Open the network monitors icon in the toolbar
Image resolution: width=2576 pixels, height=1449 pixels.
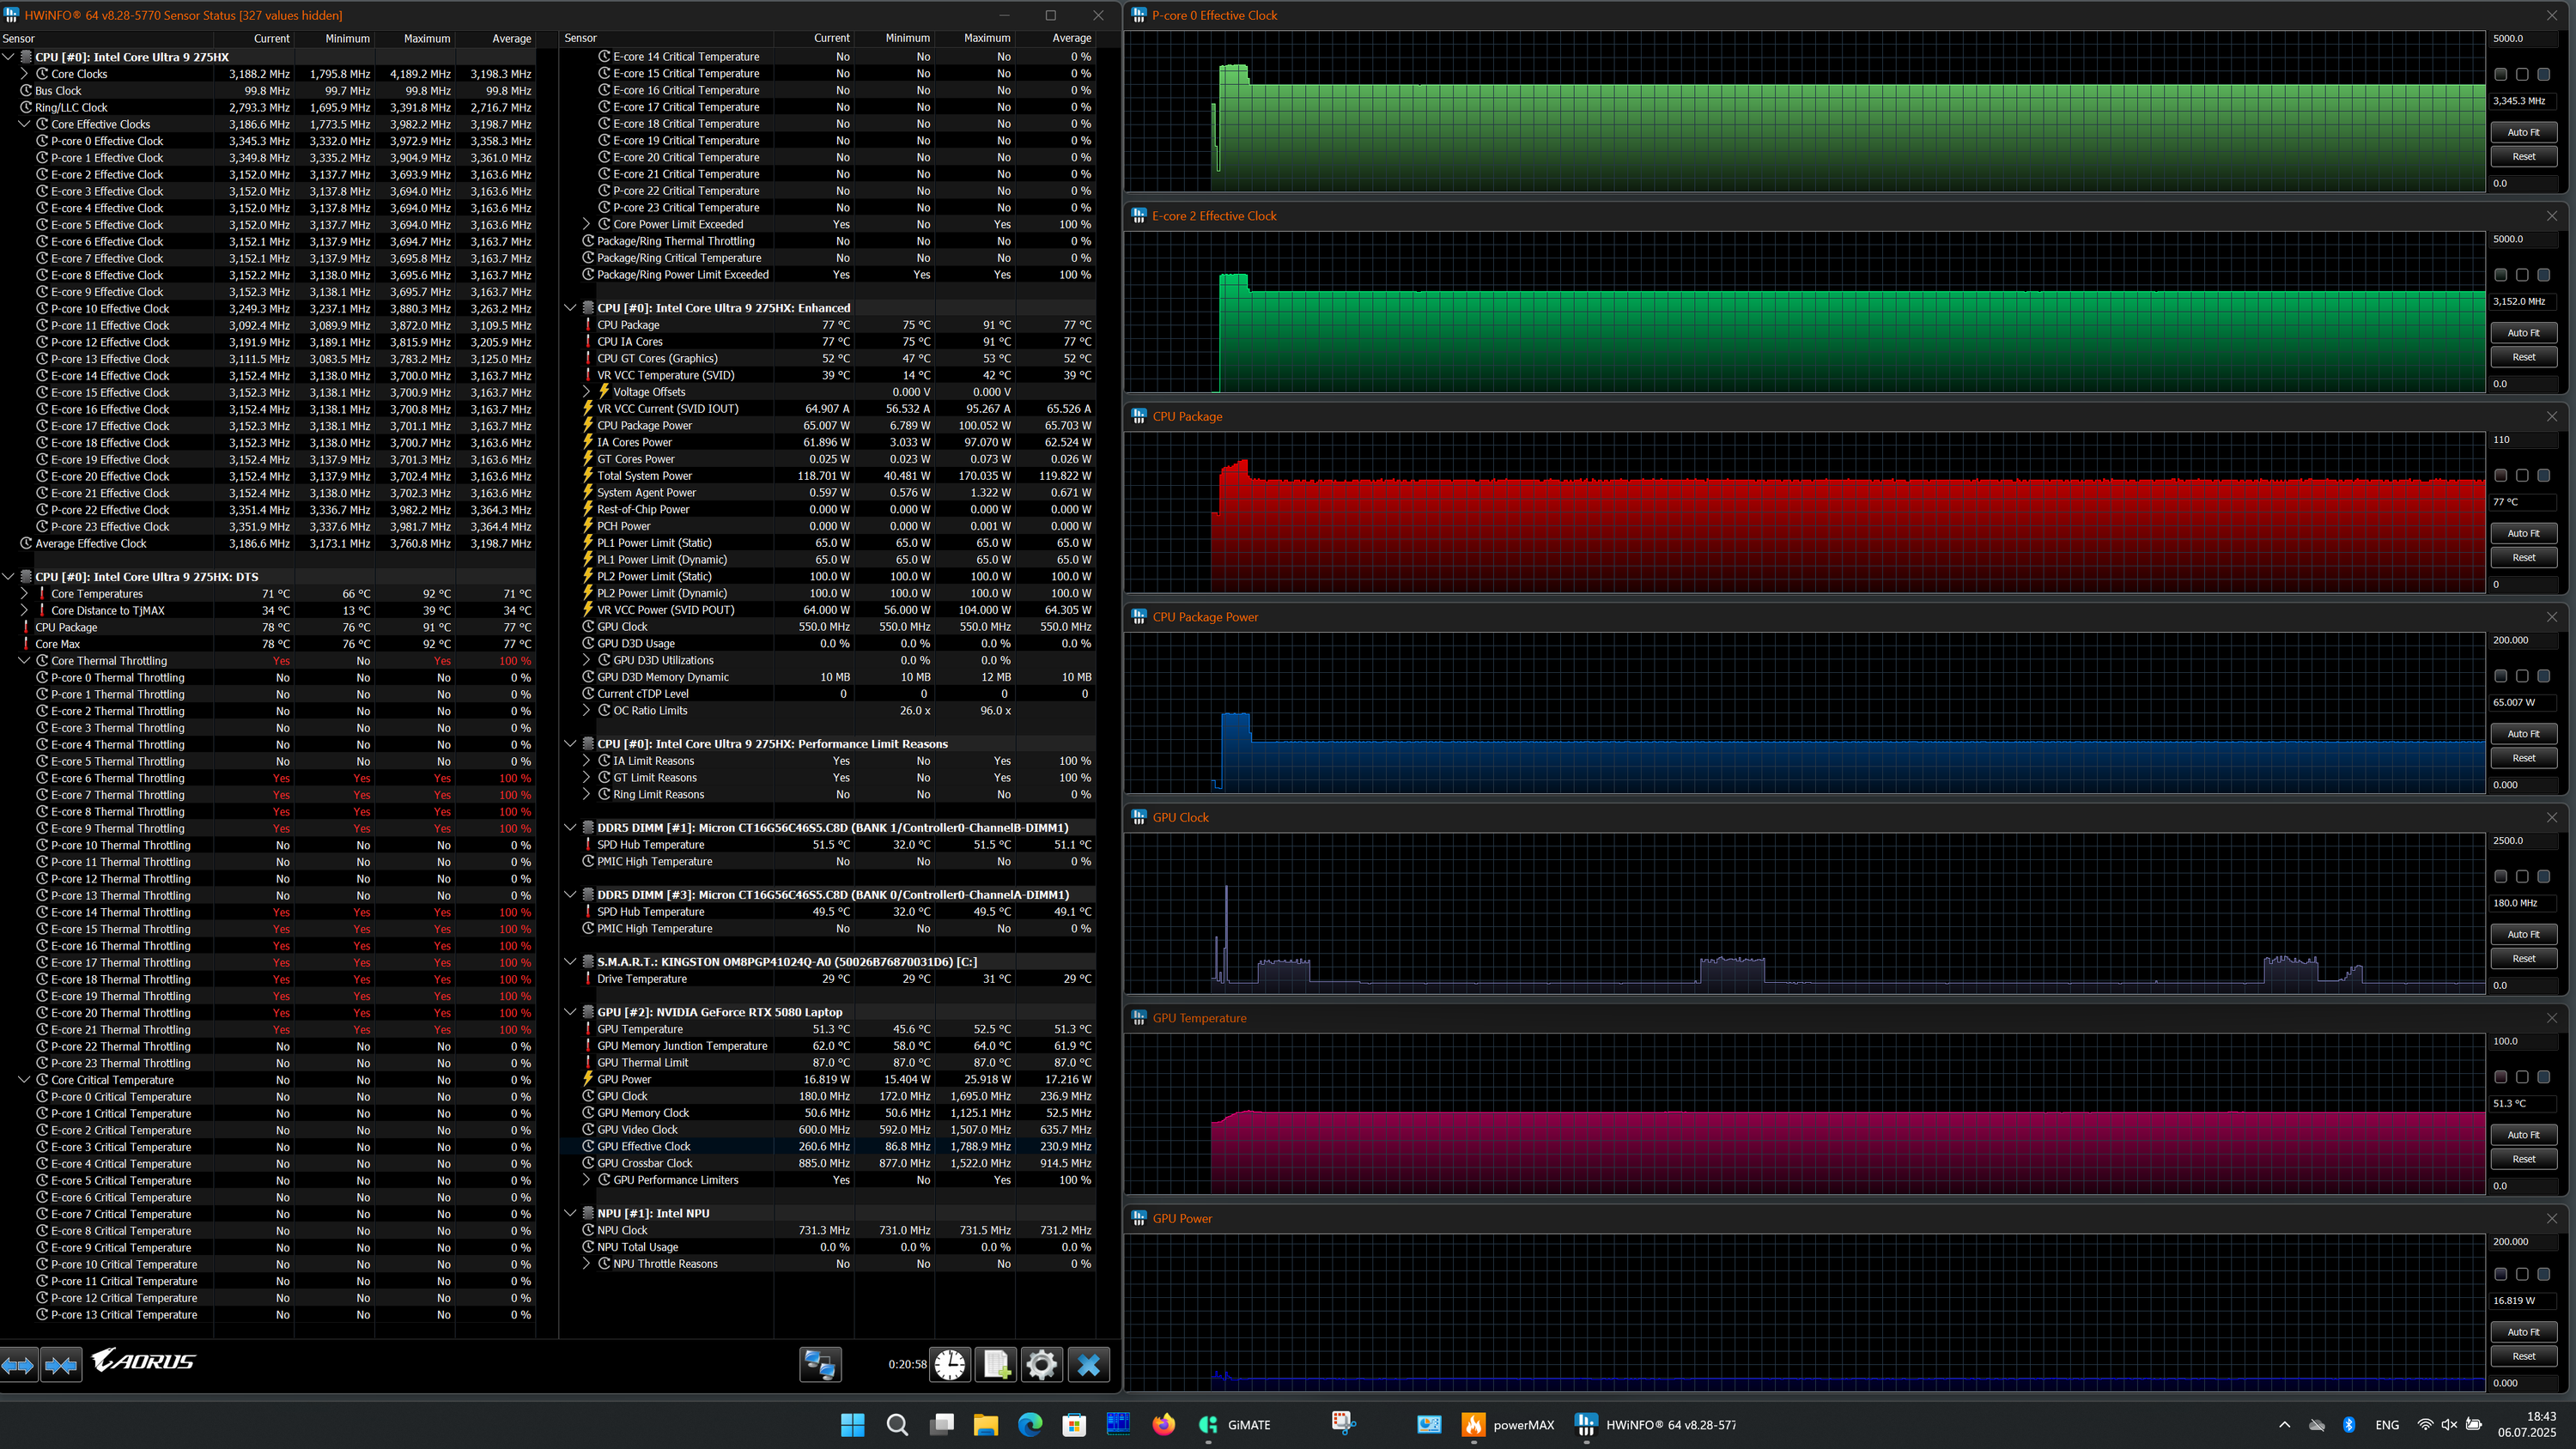[820, 1364]
